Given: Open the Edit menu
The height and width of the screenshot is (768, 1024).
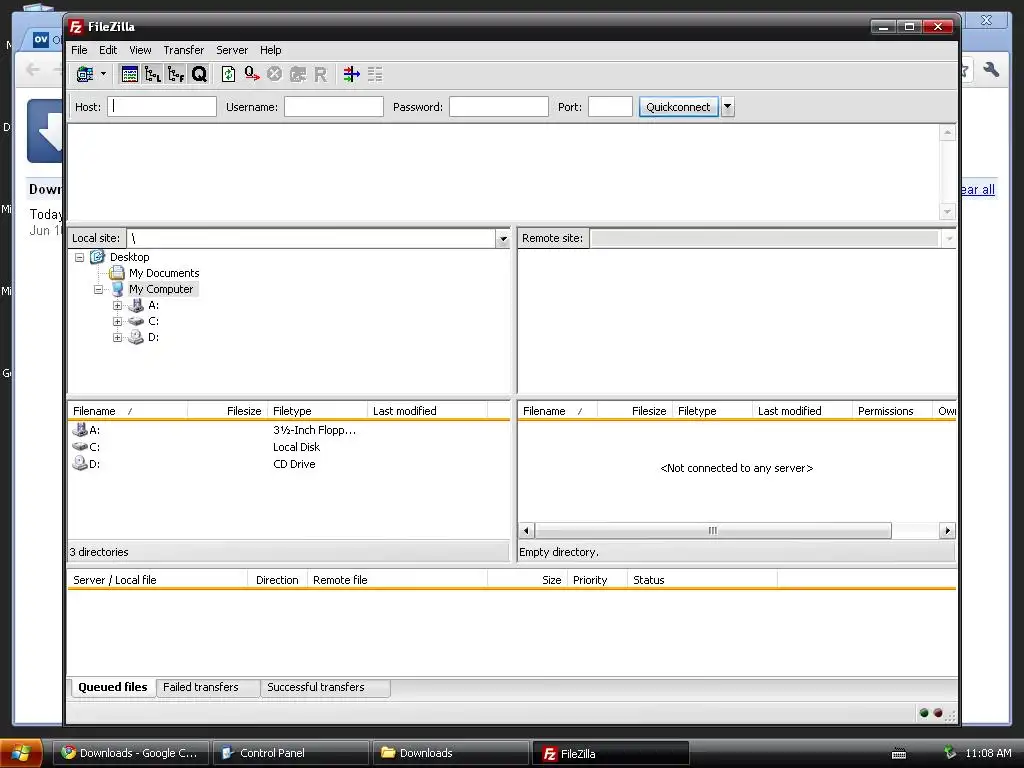Looking at the screenshot, I should (108, 50).
